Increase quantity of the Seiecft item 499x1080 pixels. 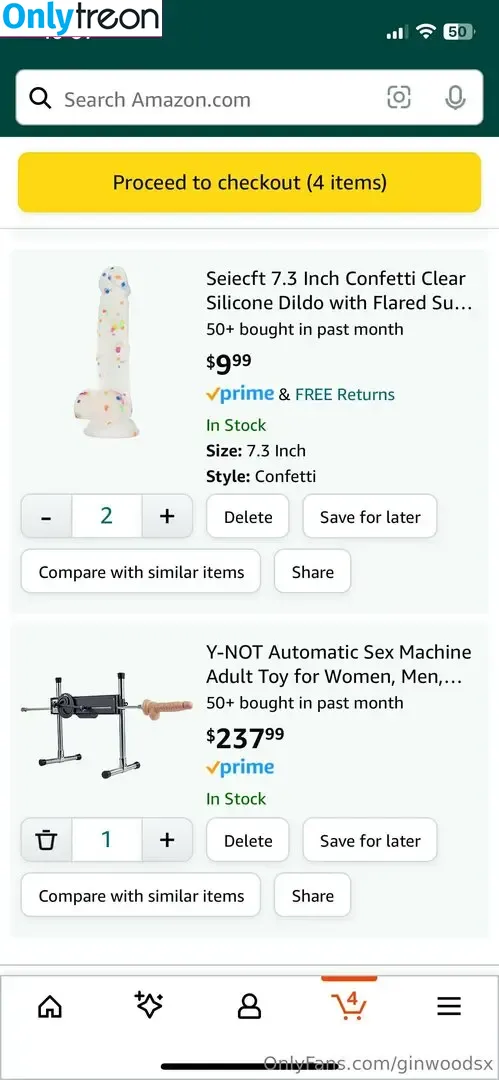click(167, 516)
